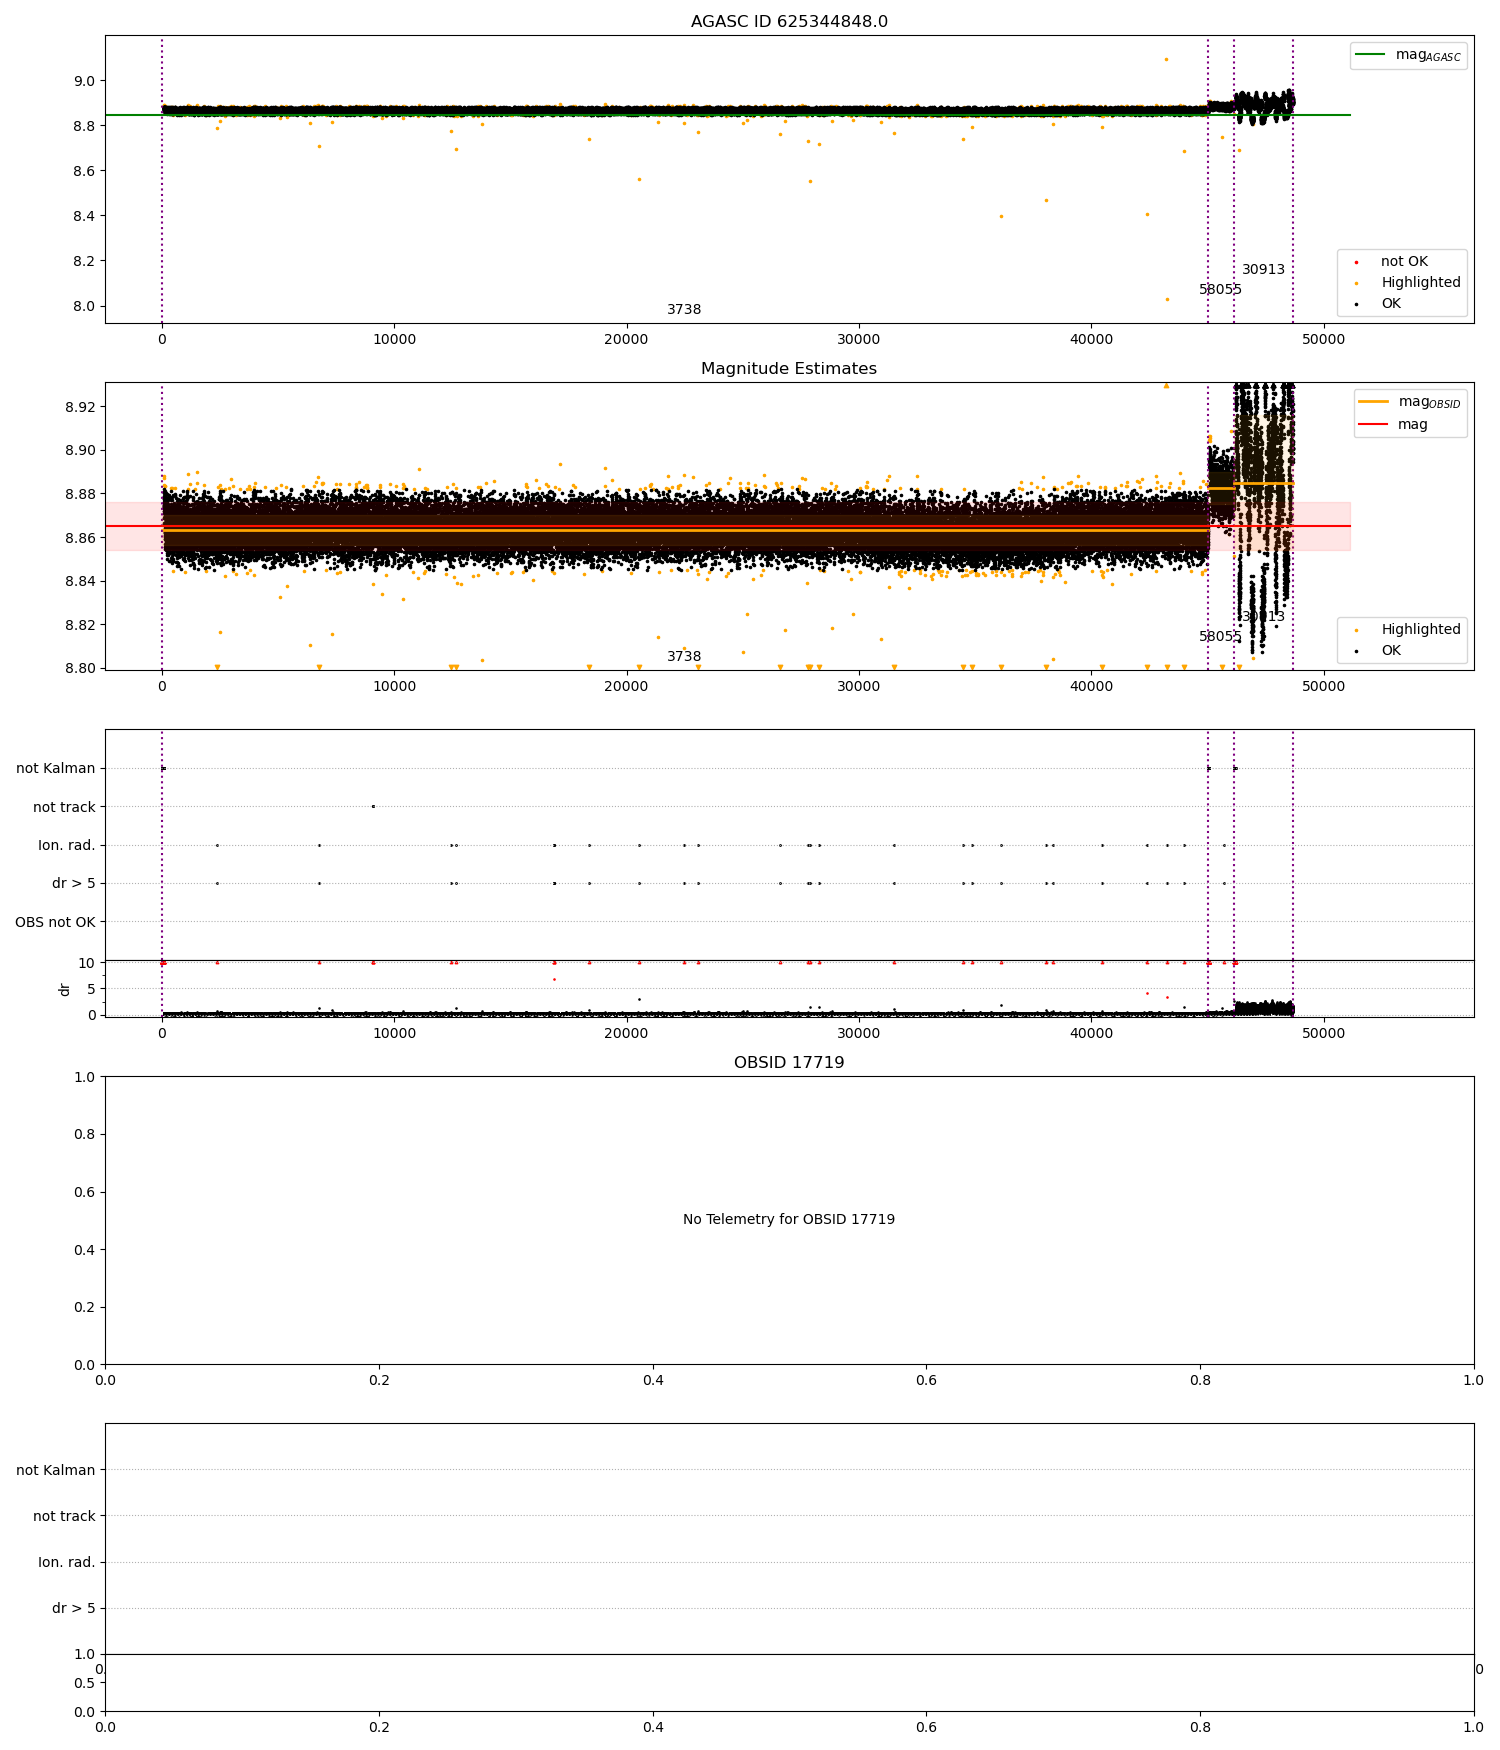
Task: Click the 8.2 y-axis tick in top plot
Action: click(85, 261)
